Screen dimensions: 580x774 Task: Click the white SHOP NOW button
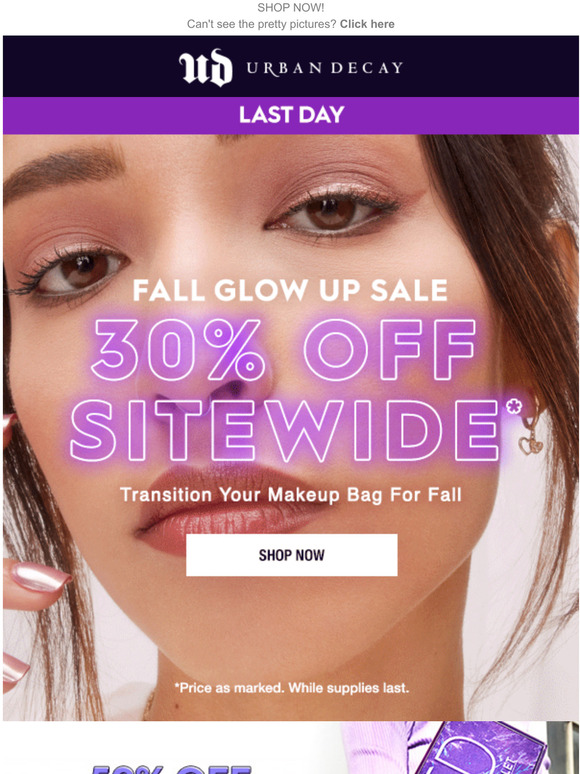pyautogui.click(x=291, y=555)
